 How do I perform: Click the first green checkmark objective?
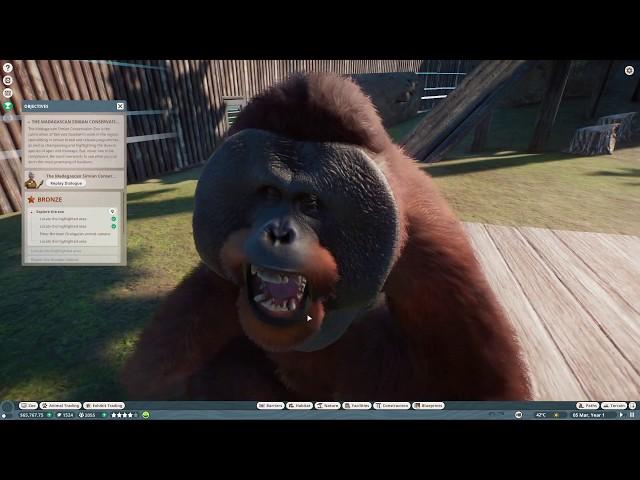113,219
